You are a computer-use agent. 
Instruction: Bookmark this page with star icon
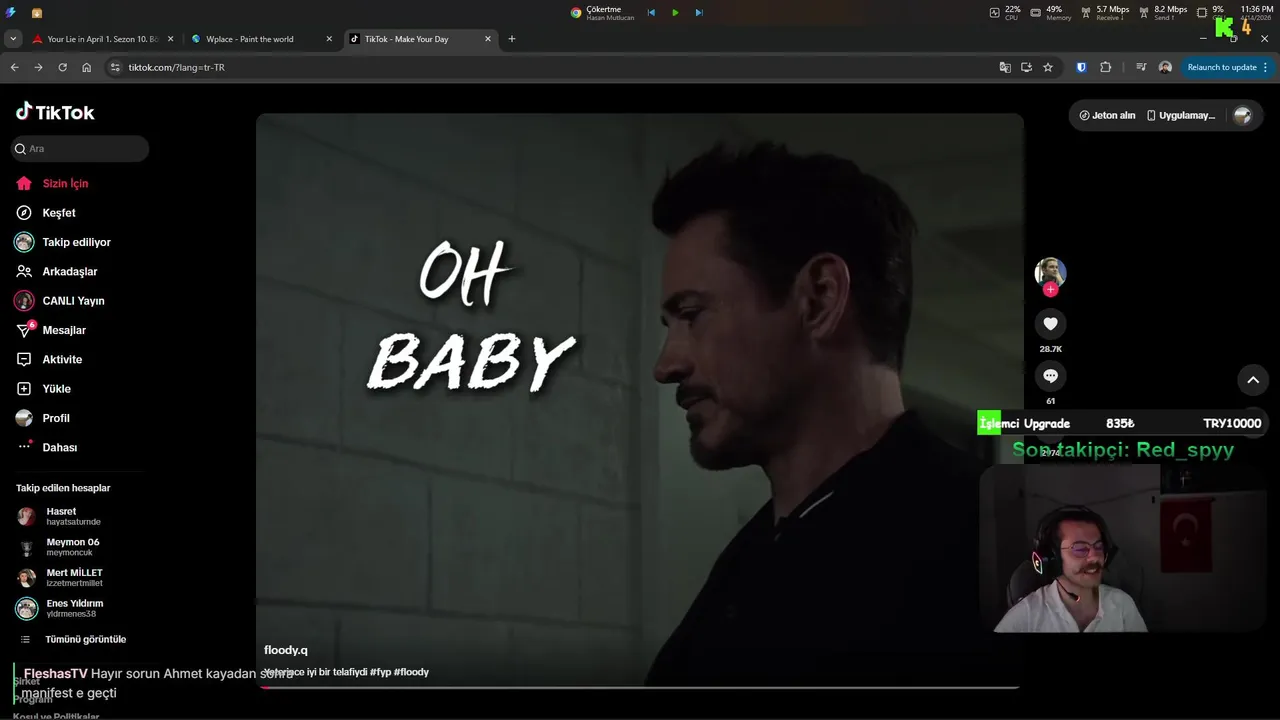tap(1048, 67)
